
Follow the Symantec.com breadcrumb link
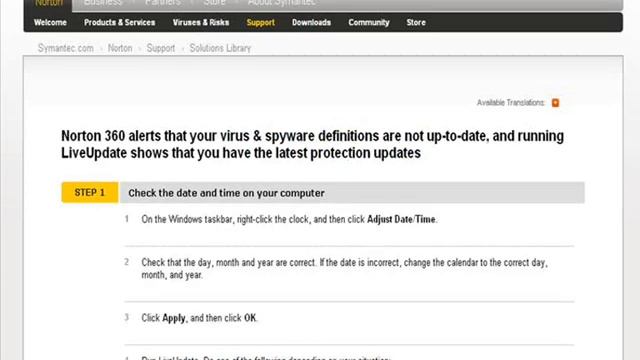[x=66, y=48]
